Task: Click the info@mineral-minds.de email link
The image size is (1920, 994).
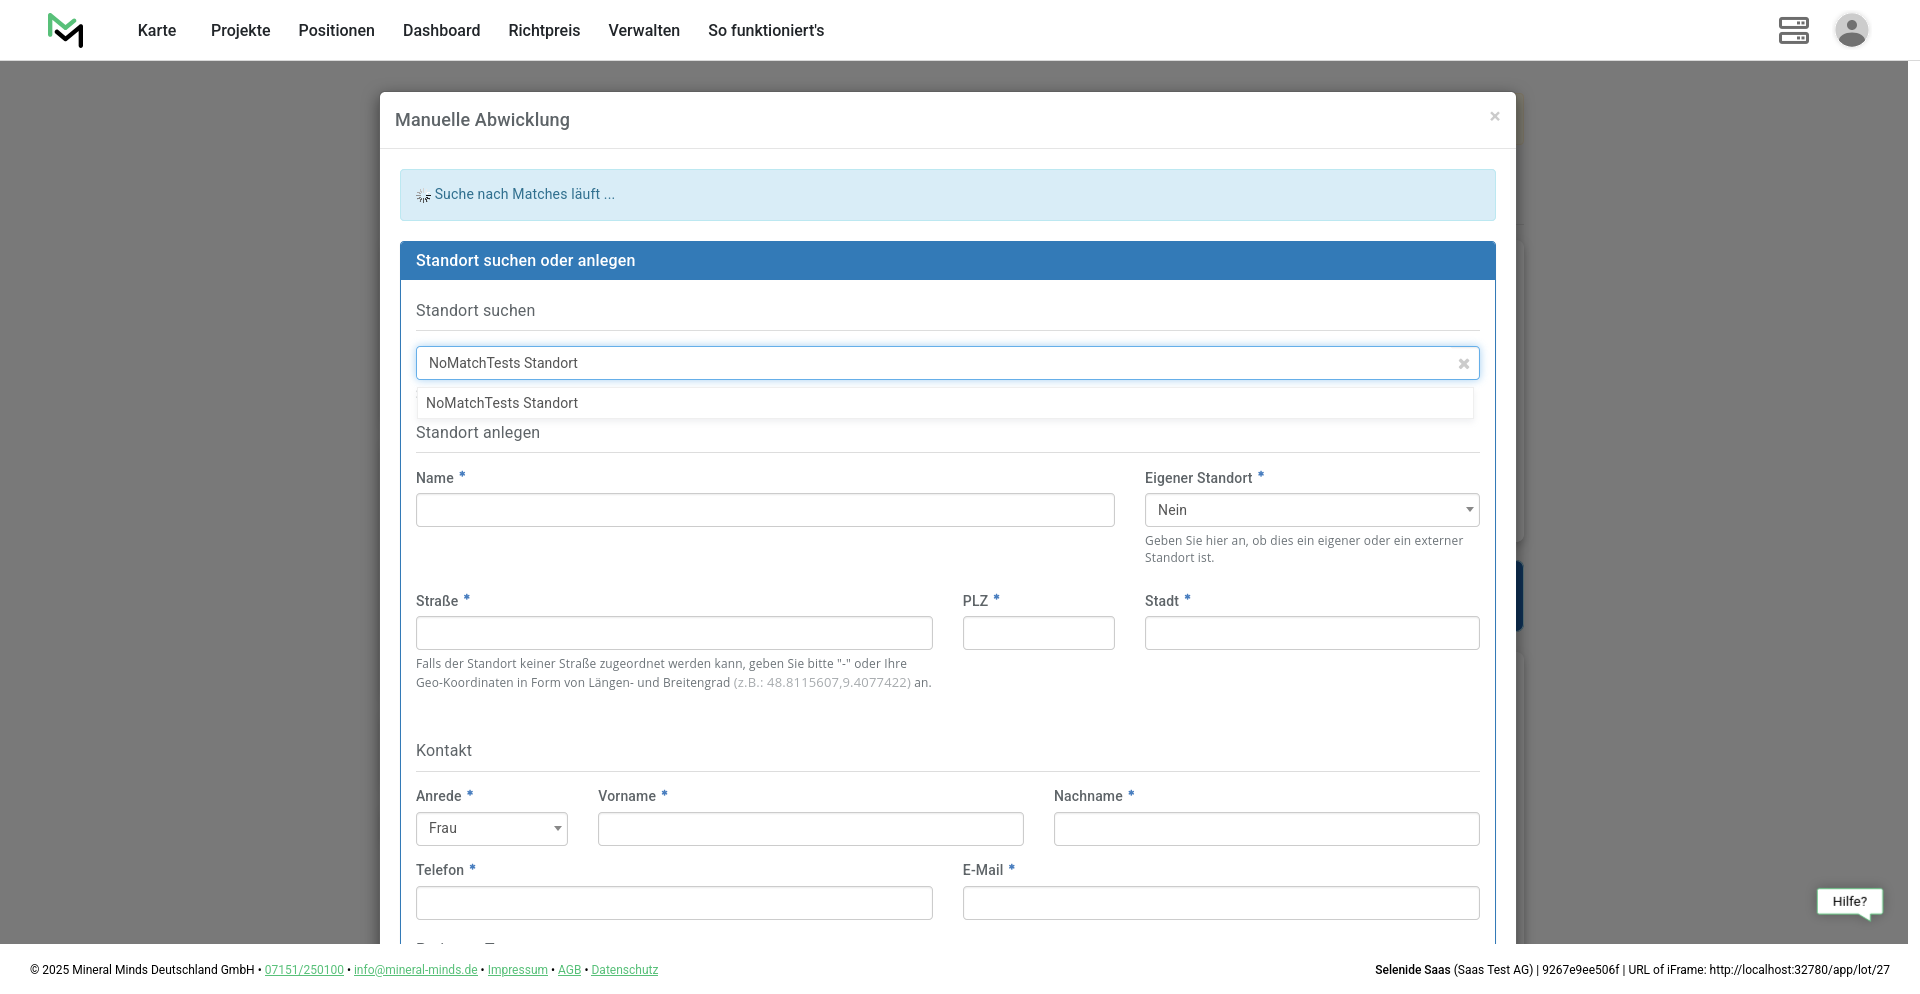Action: pos(415,970)
